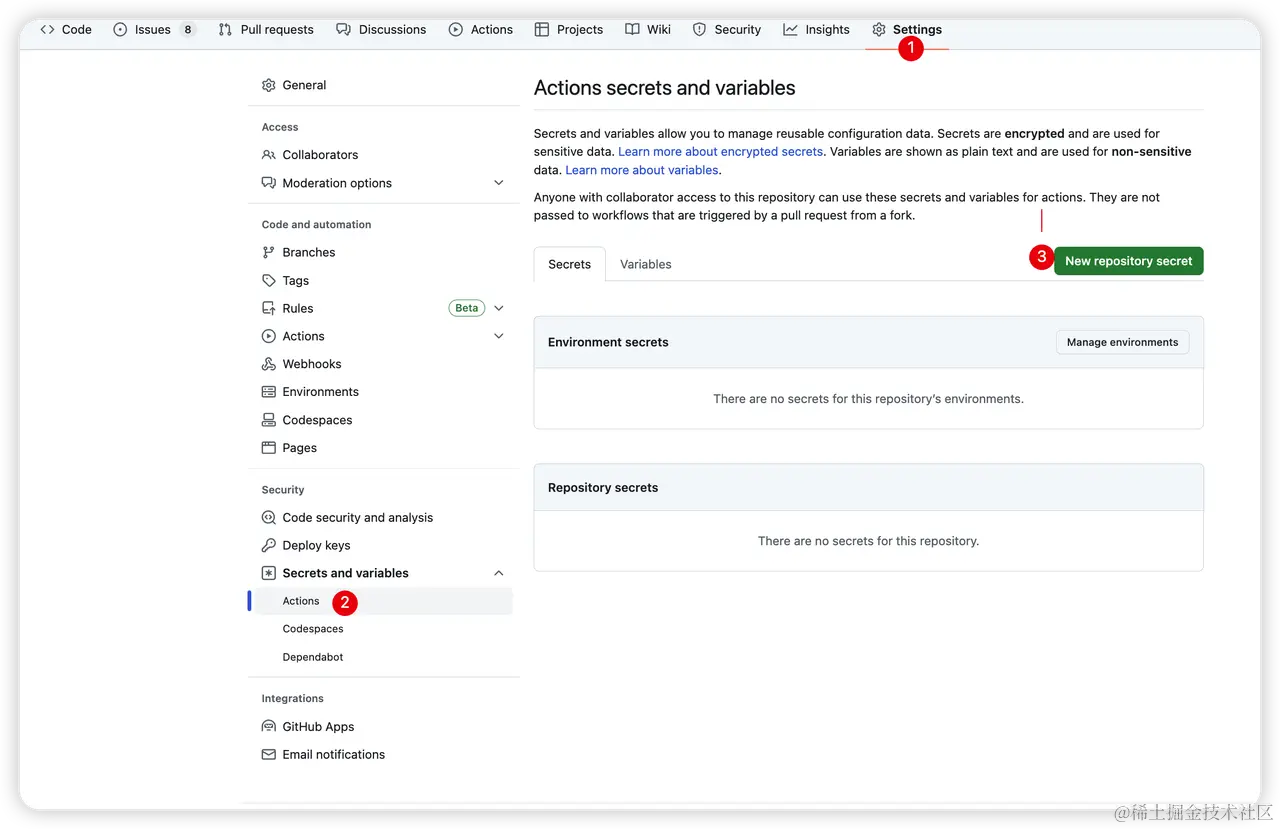Click the Repository secrets heading
This screenshot has width=1280, height=829.
(603, 488)
